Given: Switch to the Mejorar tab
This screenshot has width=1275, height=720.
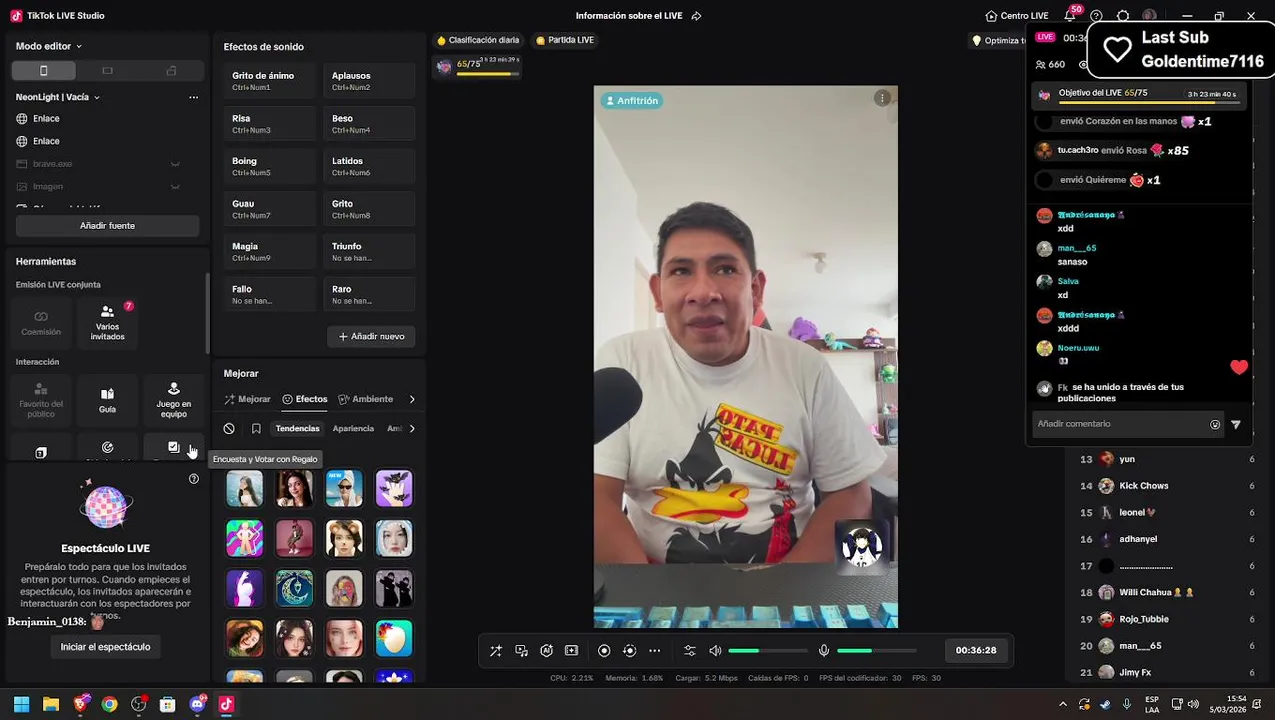Looking at the screenshot, I should pos(247,399).
